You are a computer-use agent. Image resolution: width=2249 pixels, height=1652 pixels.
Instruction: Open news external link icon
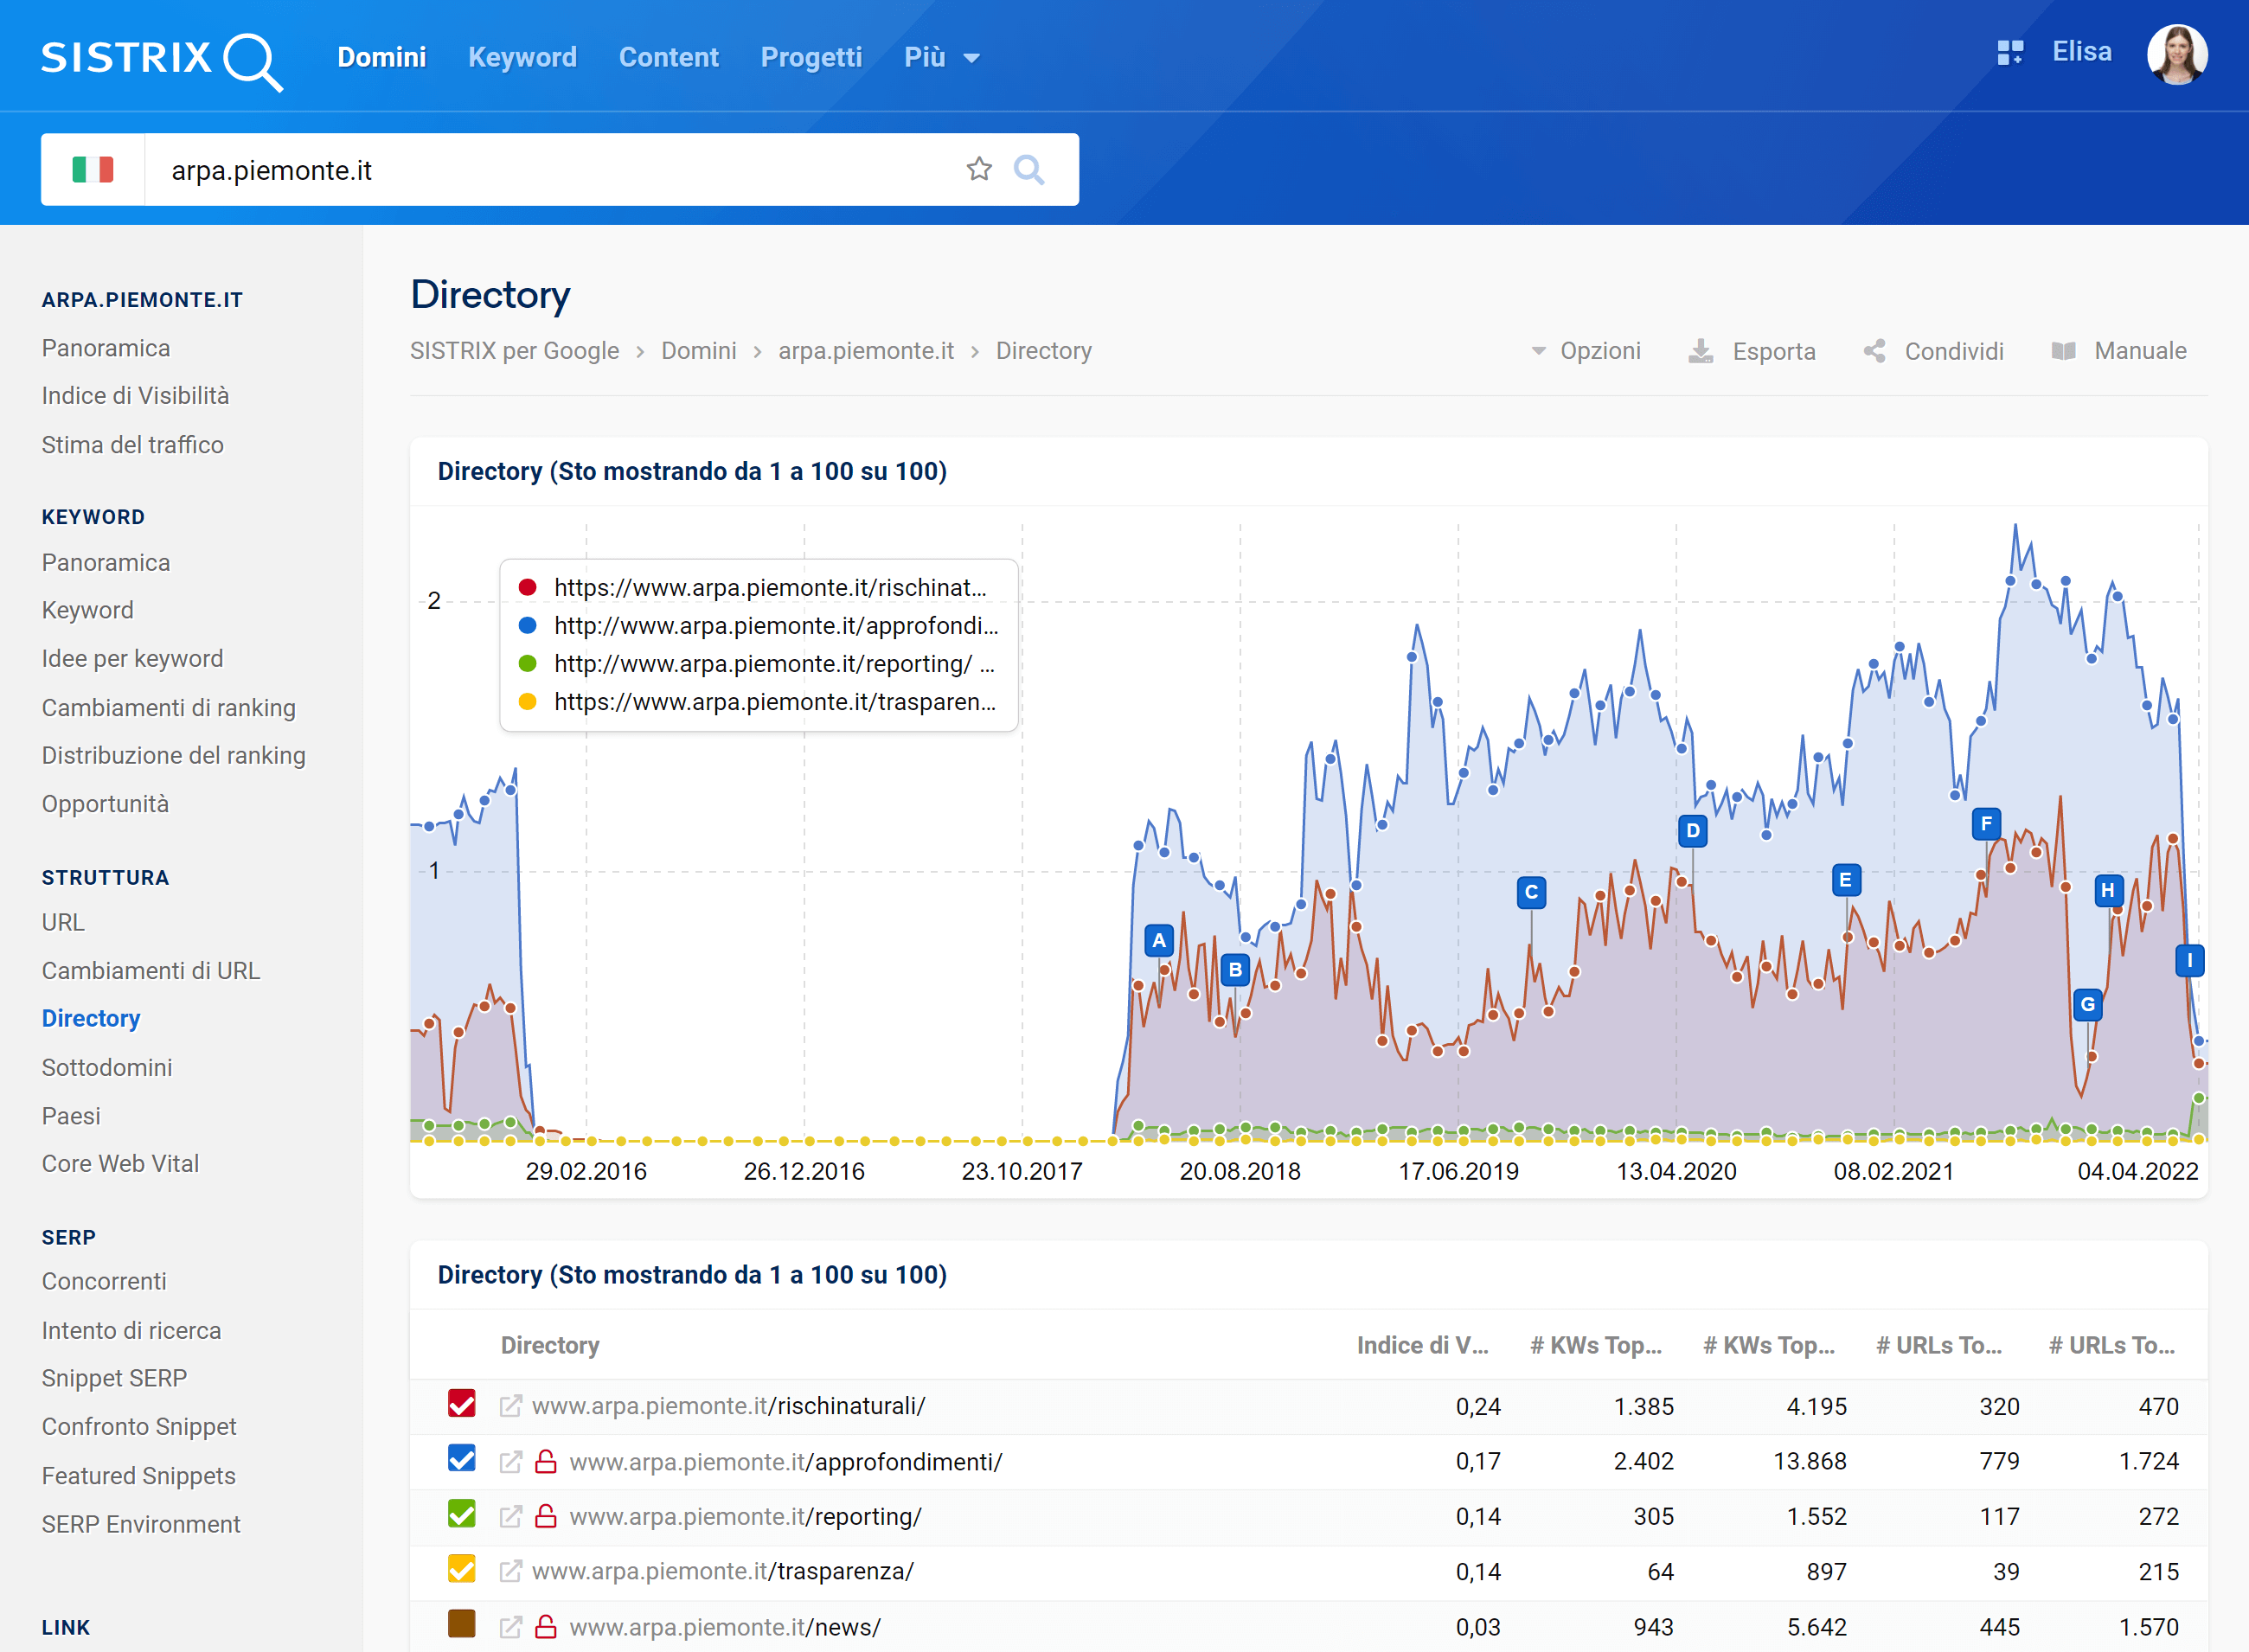click(x=510, y=1627)
